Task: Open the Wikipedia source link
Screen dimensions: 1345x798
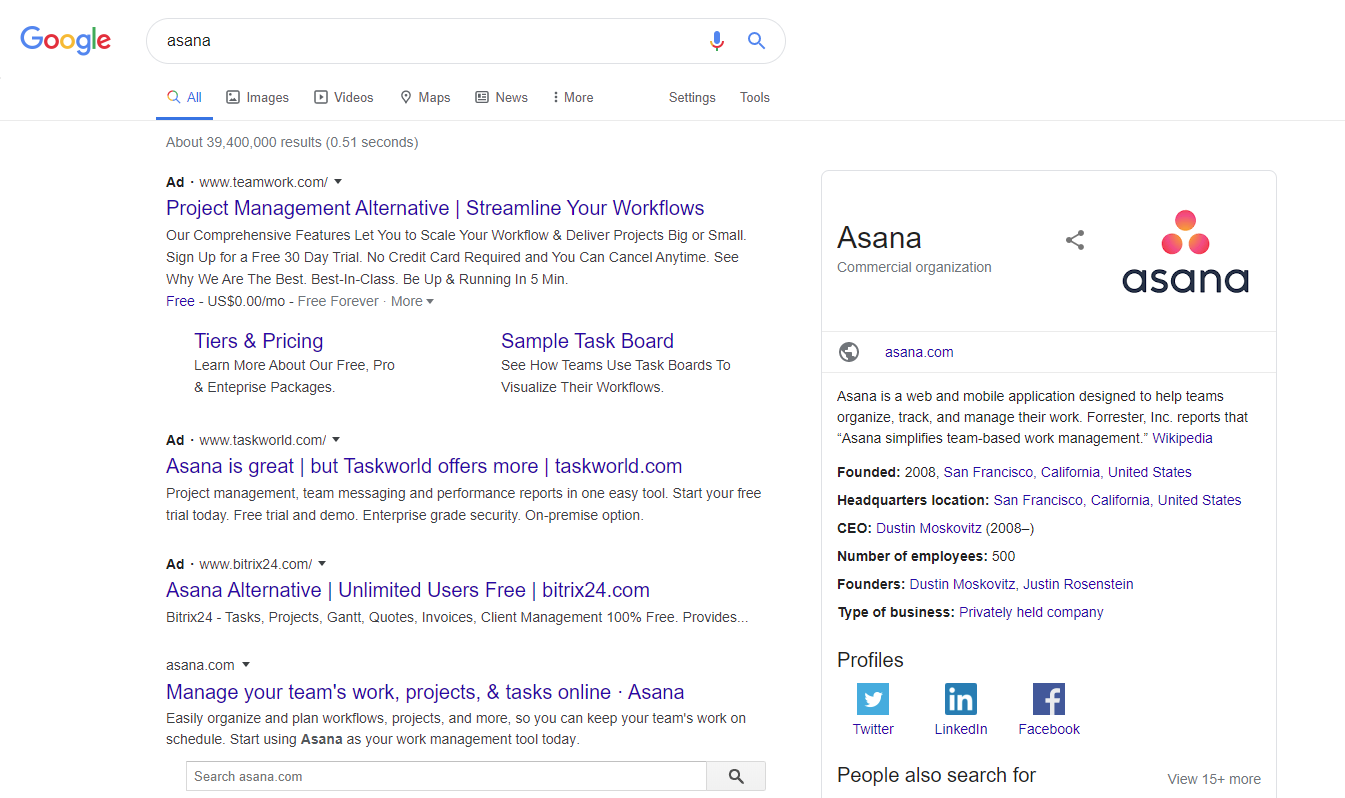Action: pyautogui.click(x=1182, y=438)
